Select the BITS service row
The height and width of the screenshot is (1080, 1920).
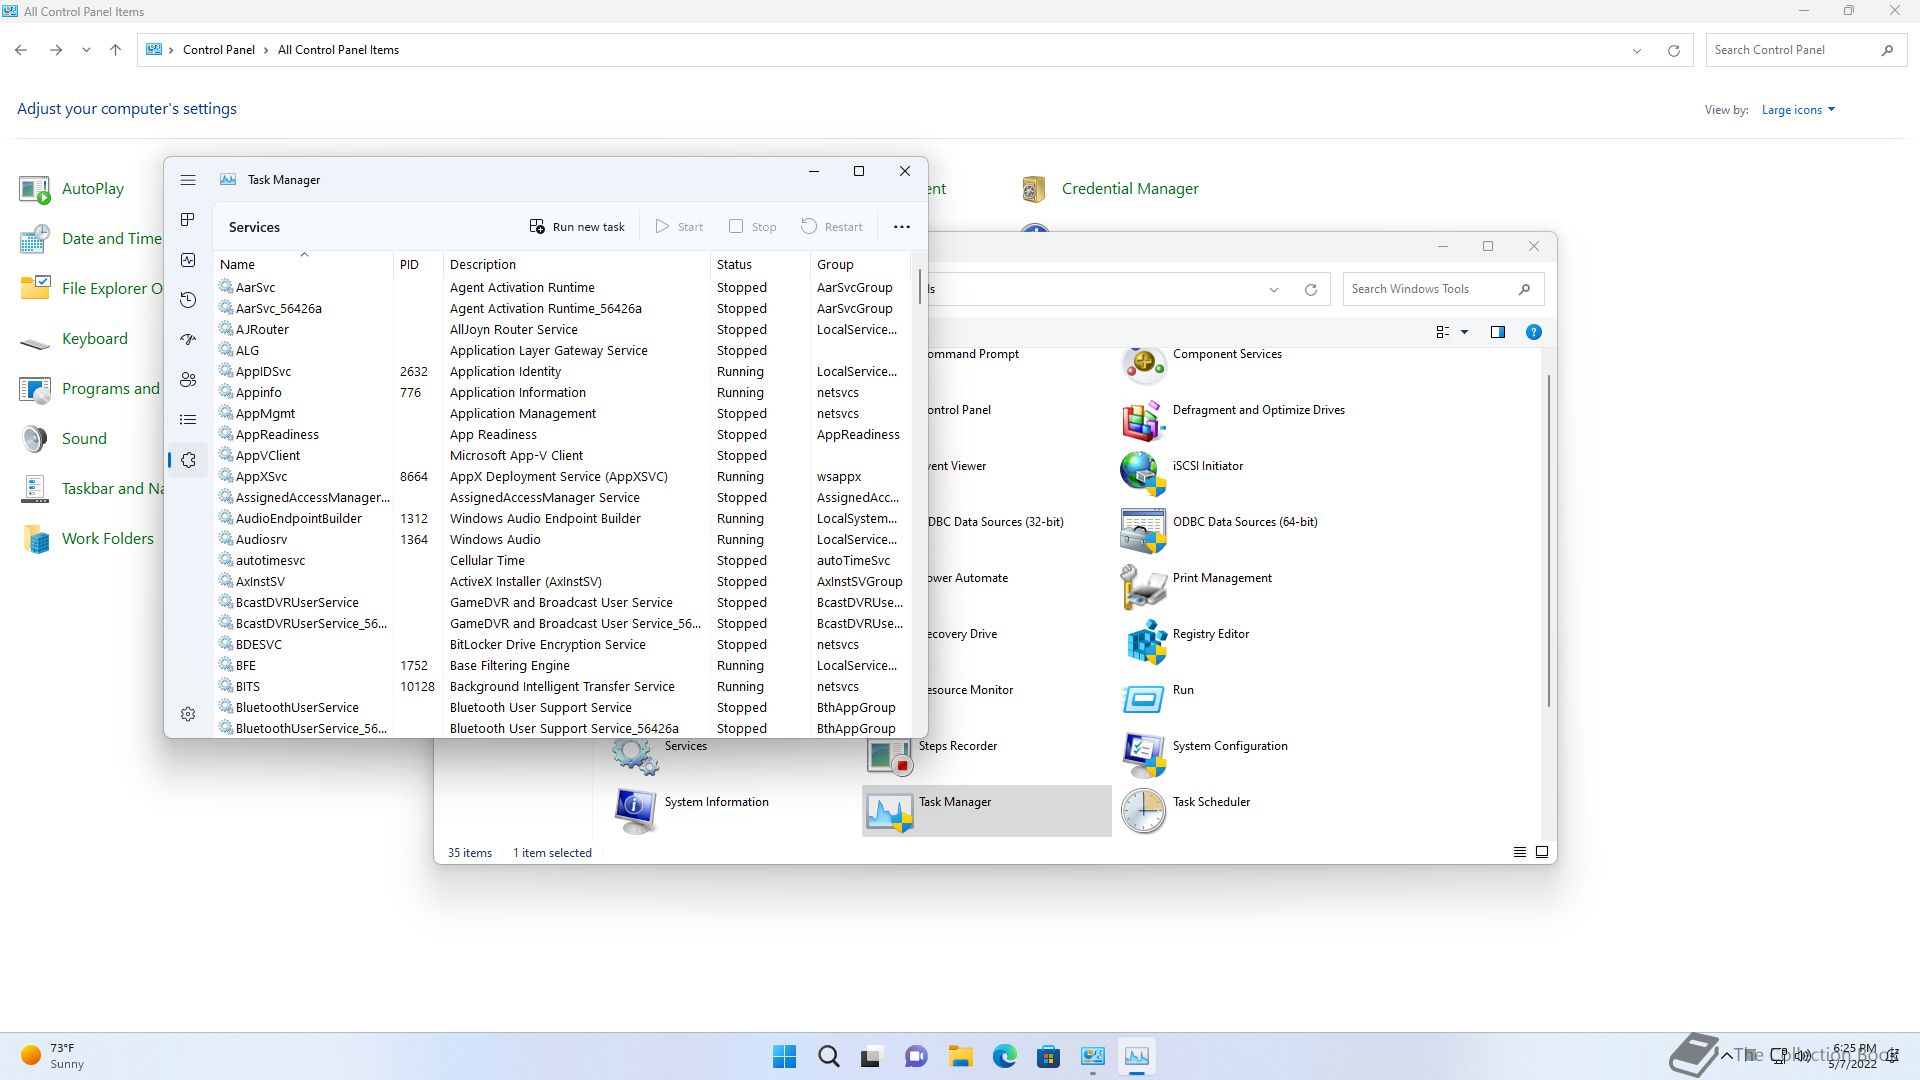(563, 686)
